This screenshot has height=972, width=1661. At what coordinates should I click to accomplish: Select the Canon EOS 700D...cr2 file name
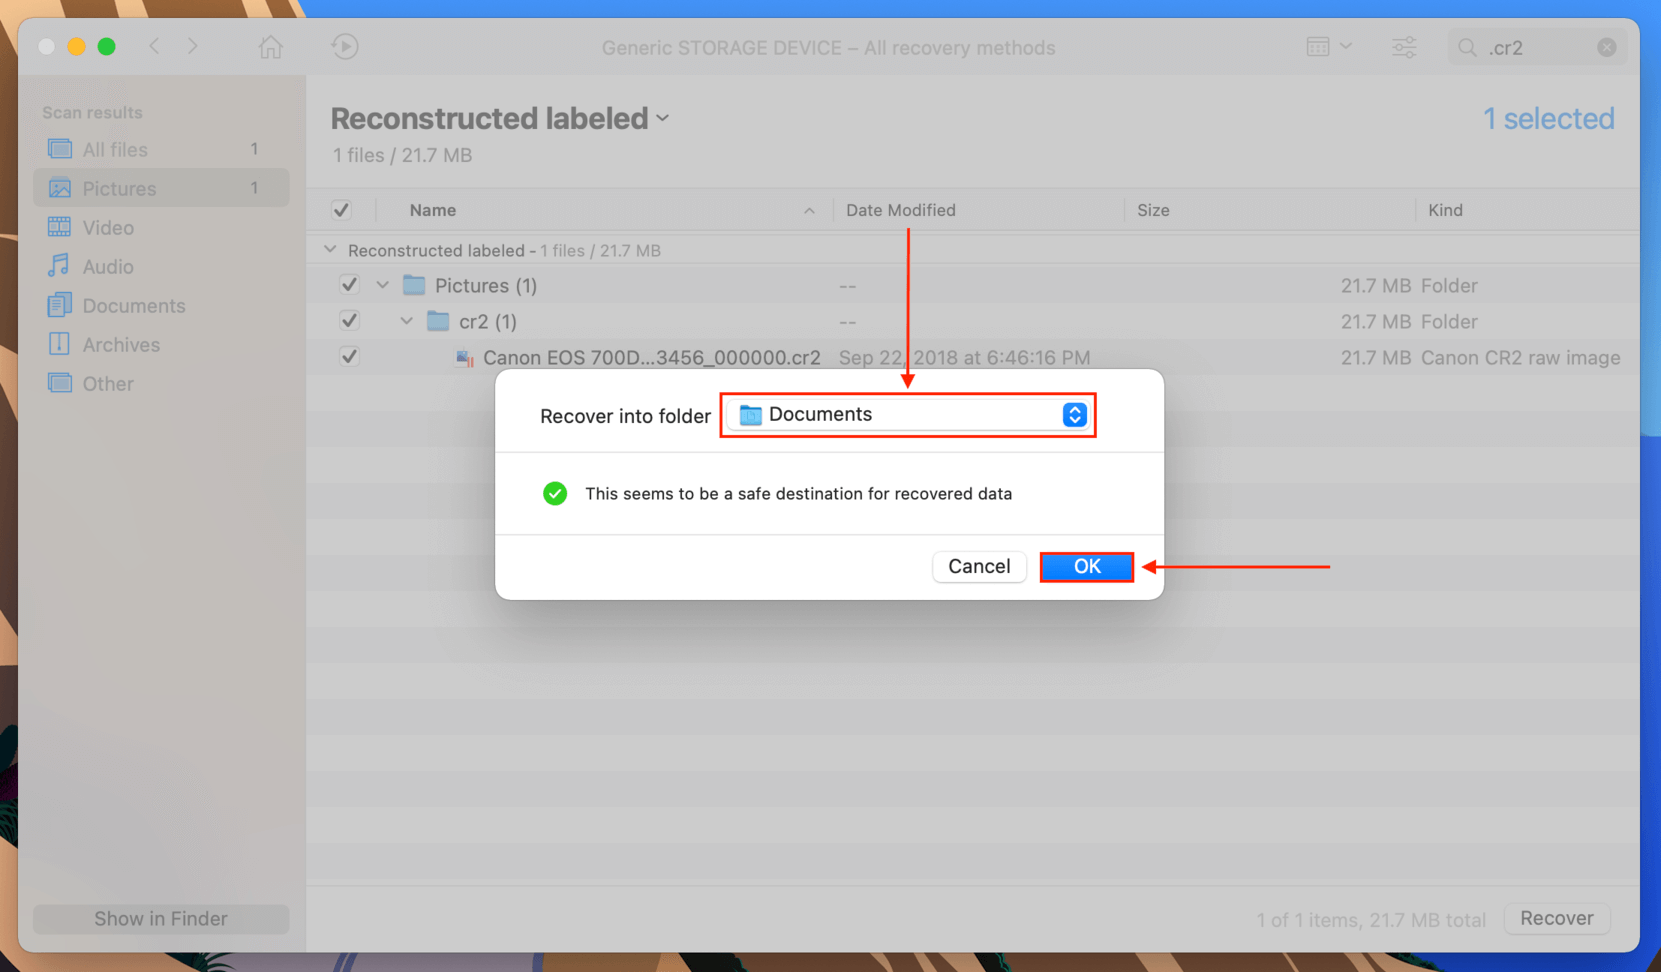click(651, 357)
